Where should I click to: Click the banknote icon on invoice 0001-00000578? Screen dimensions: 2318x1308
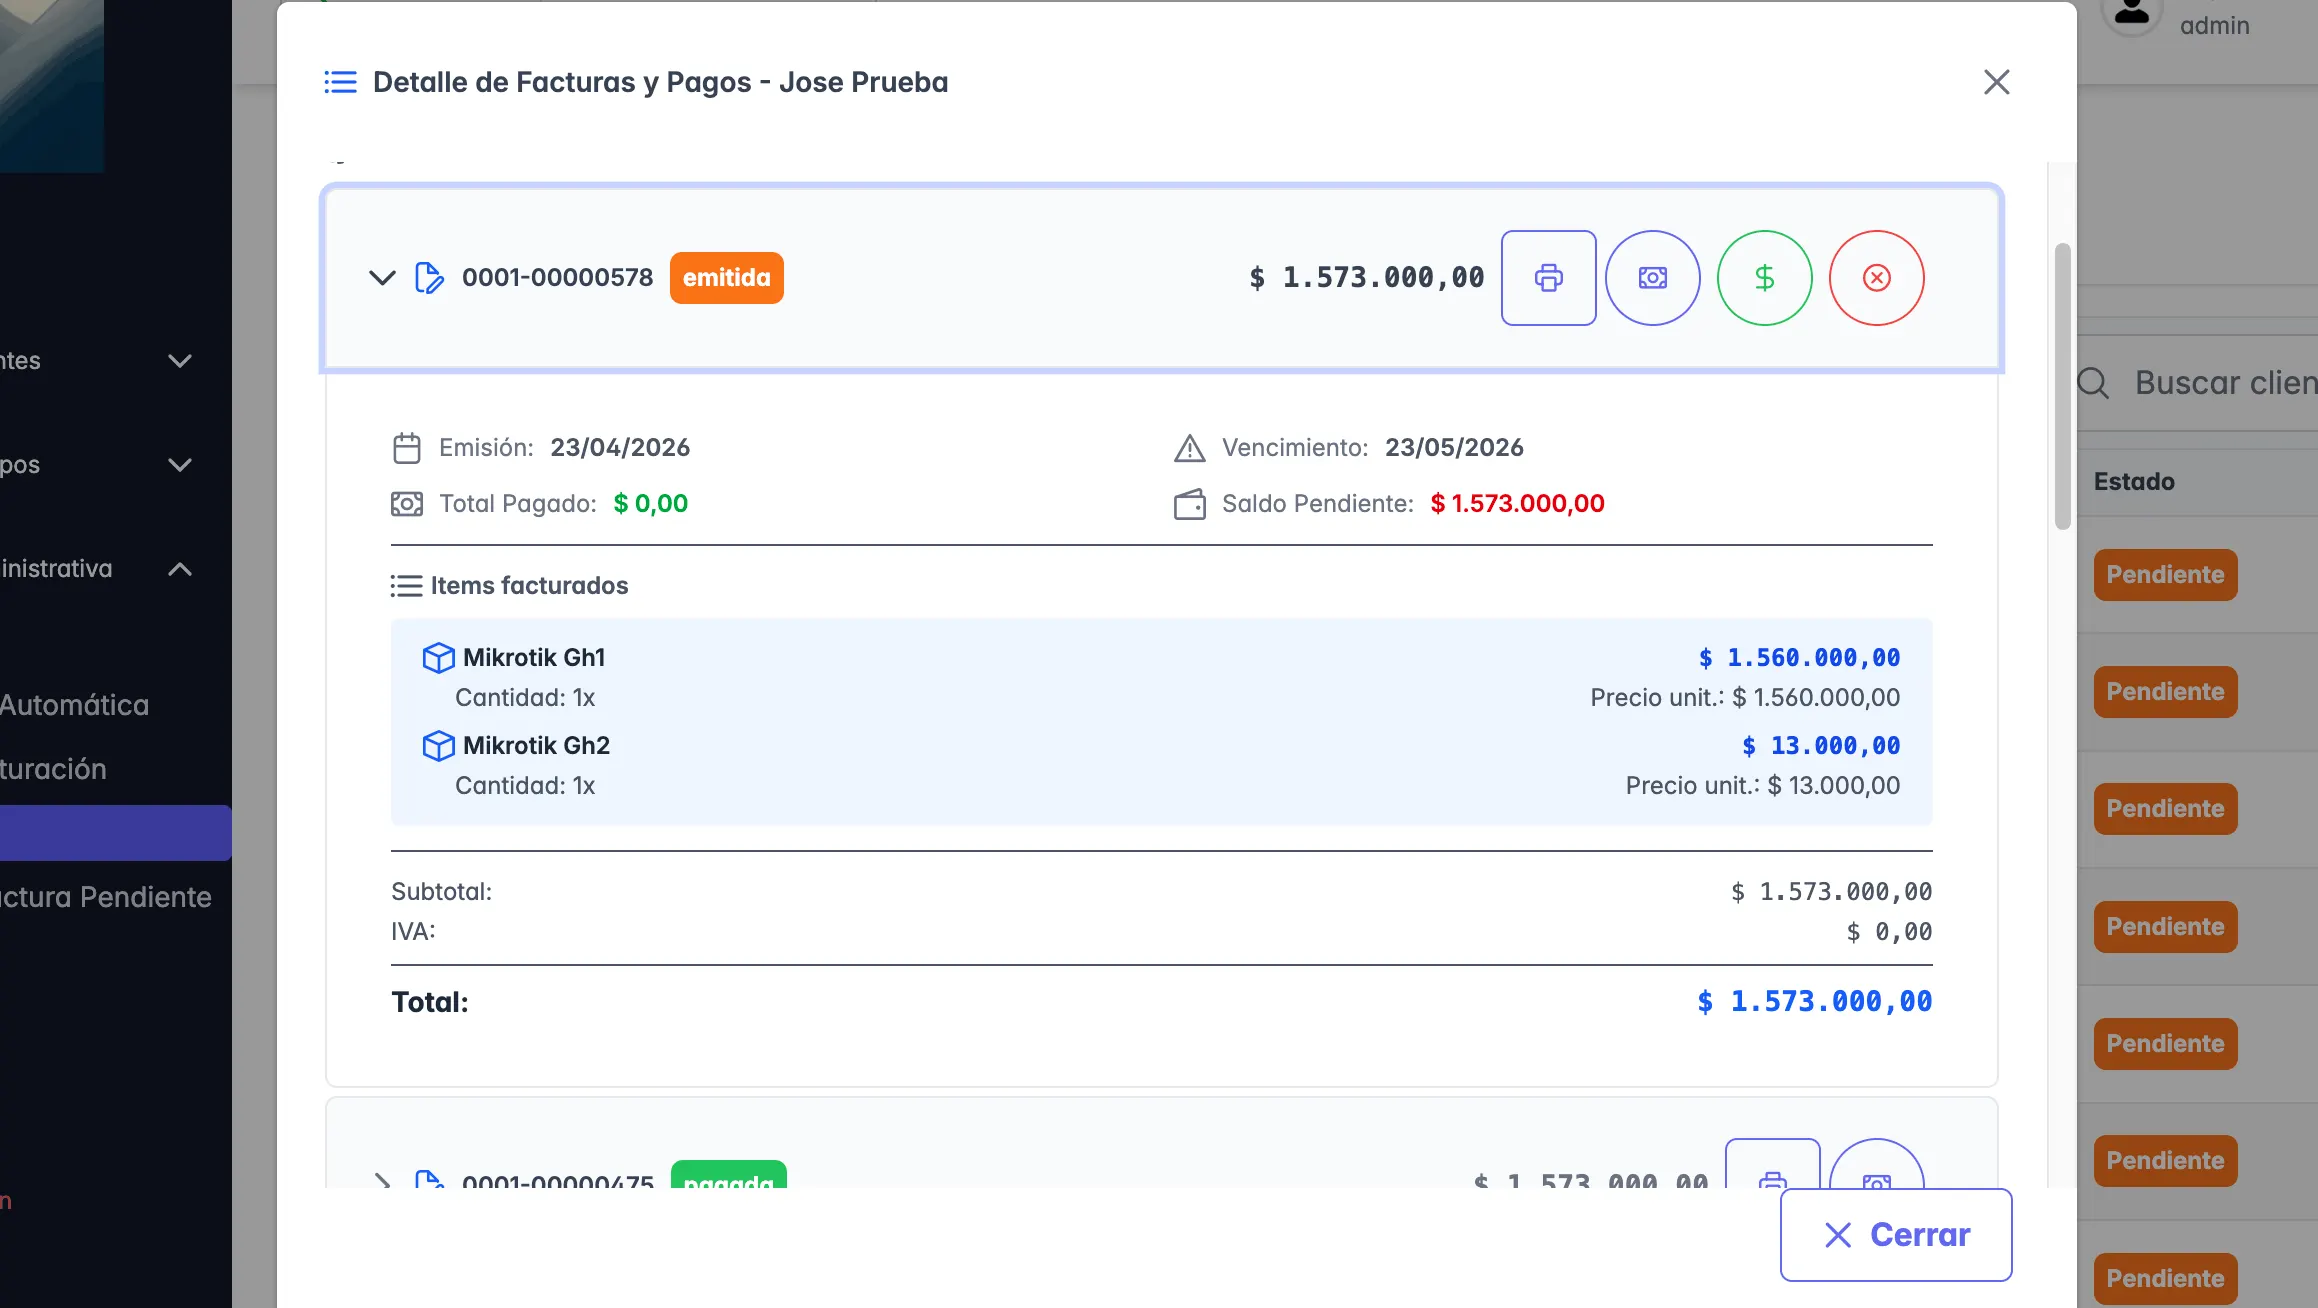click(1652, 278)
